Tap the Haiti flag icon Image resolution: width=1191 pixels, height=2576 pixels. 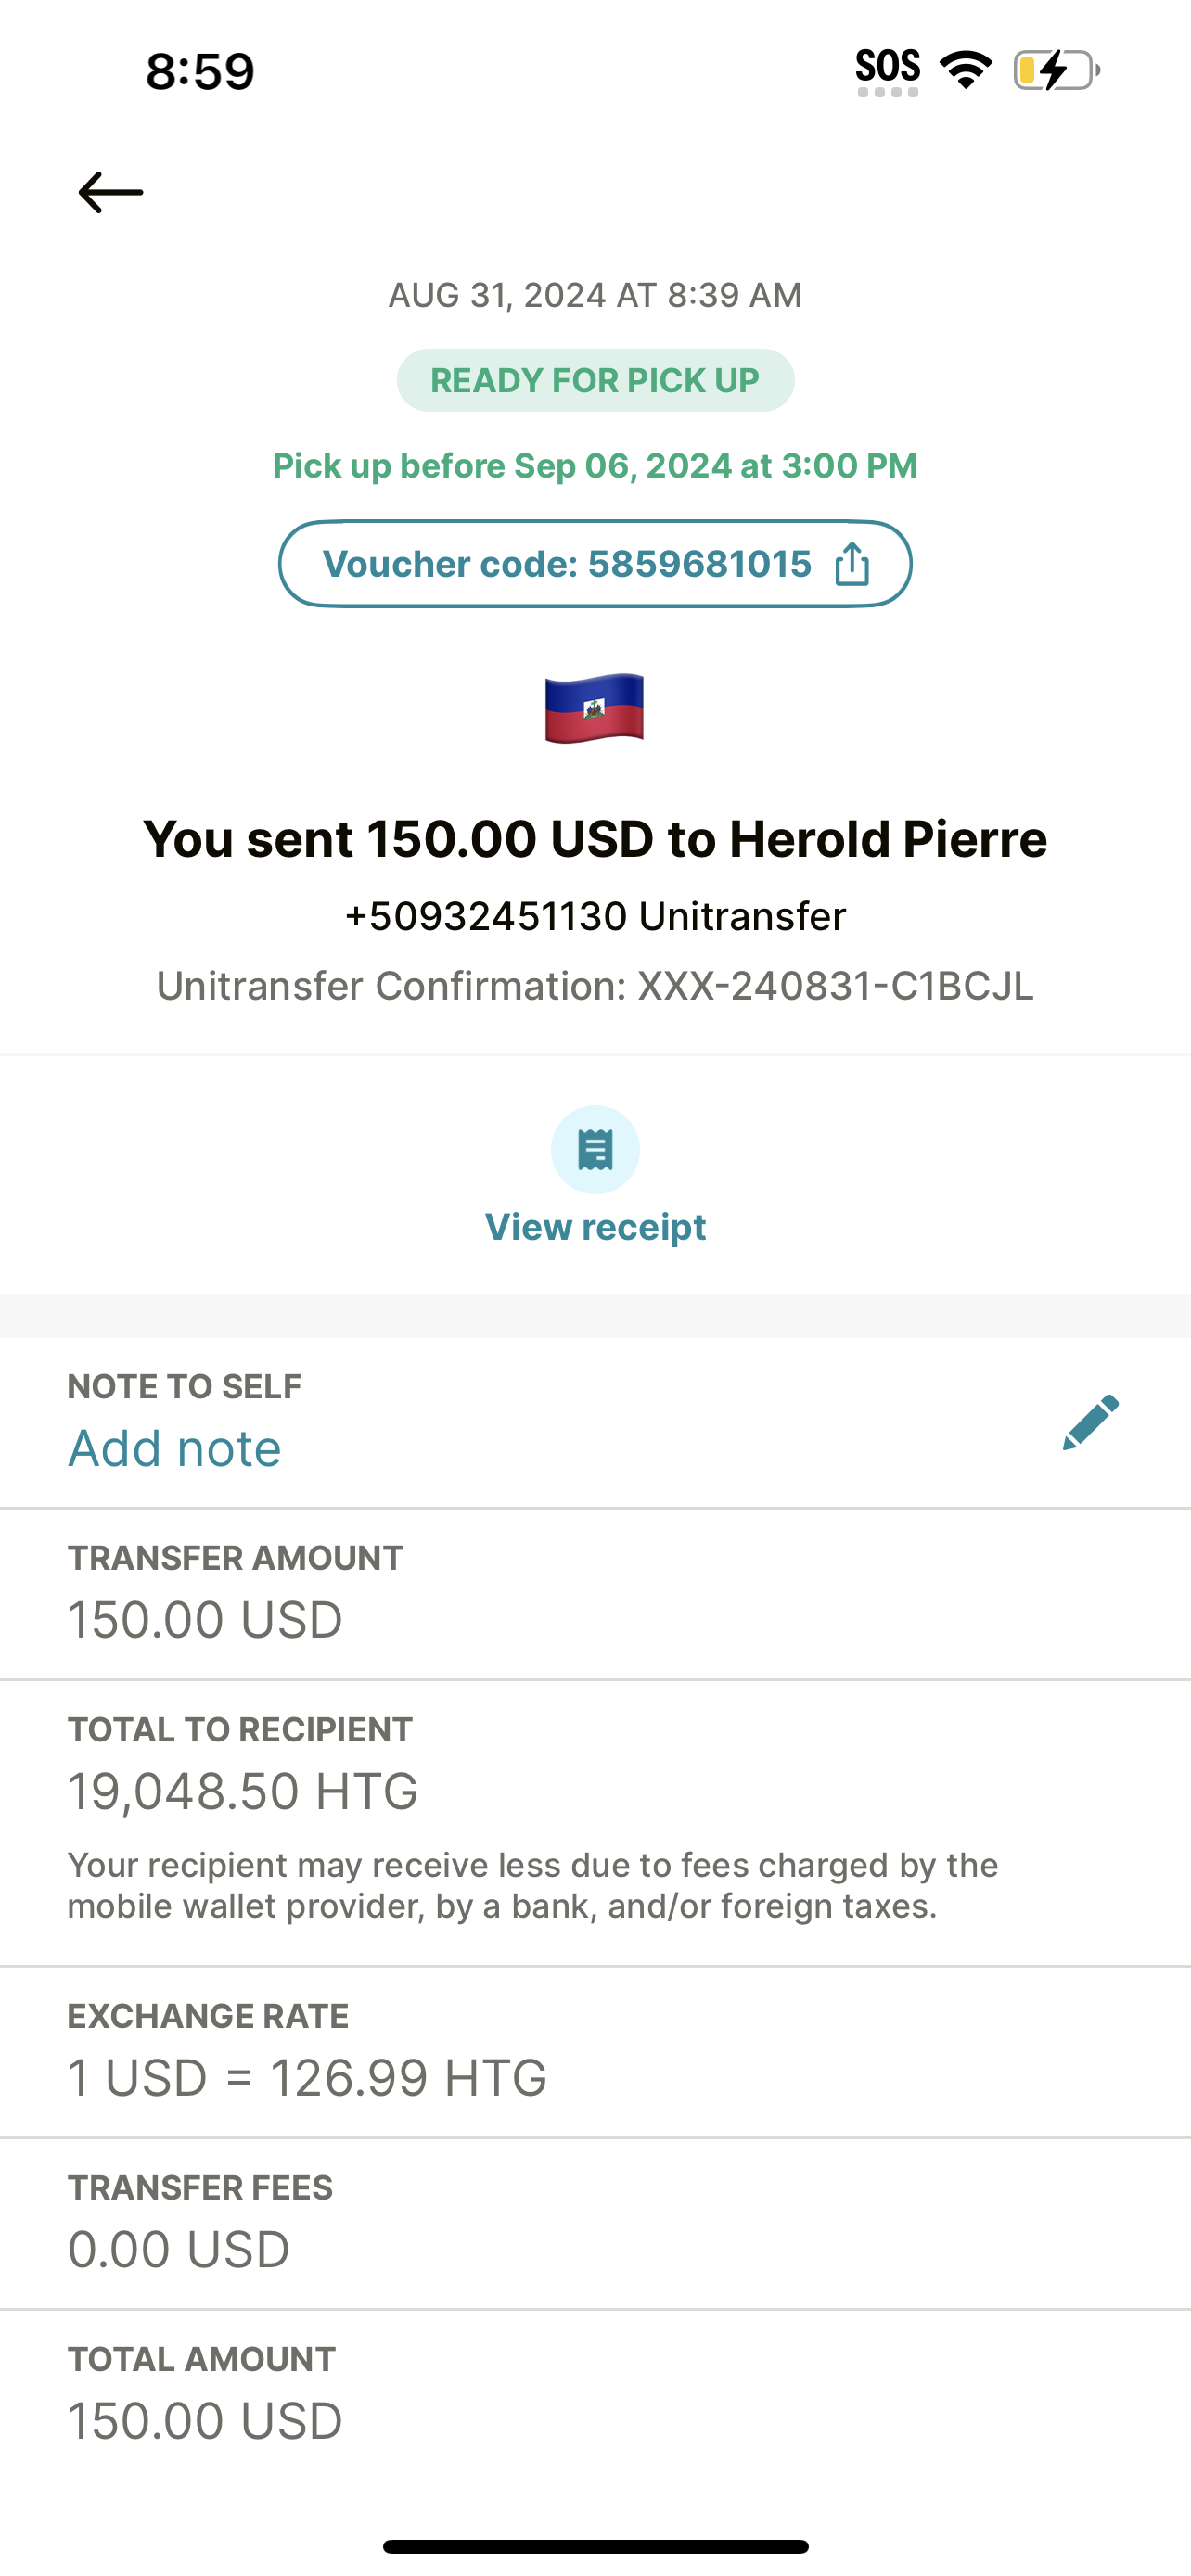pyautogui.click(x=595, y=708)
